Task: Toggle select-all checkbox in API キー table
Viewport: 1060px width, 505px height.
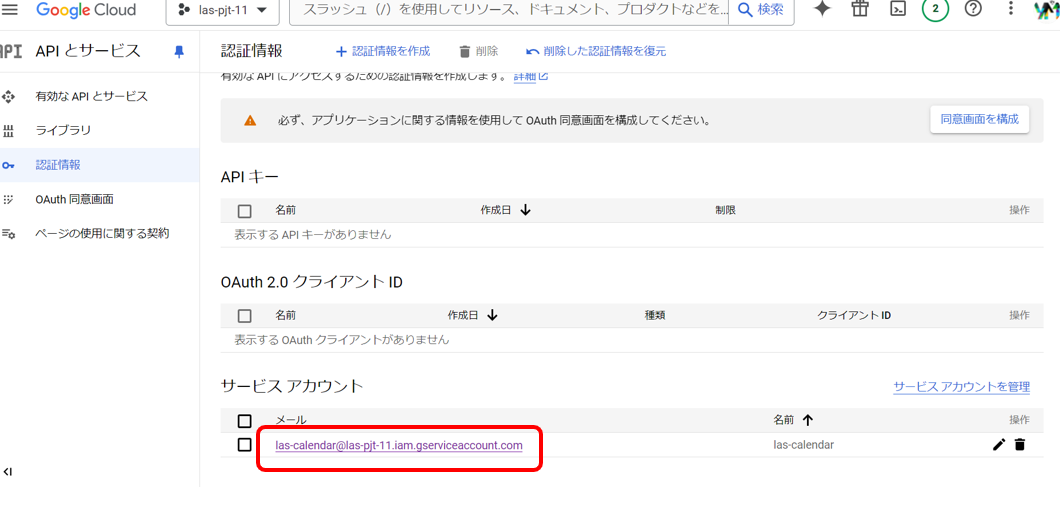Action: pyautogui.click(x=245, y=211)
